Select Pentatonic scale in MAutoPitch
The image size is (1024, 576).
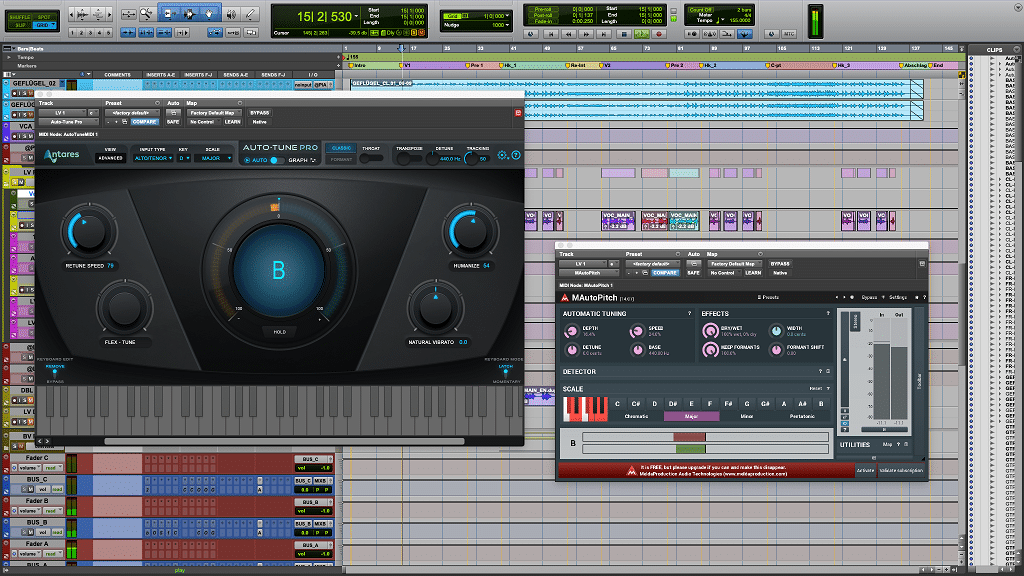802,416
